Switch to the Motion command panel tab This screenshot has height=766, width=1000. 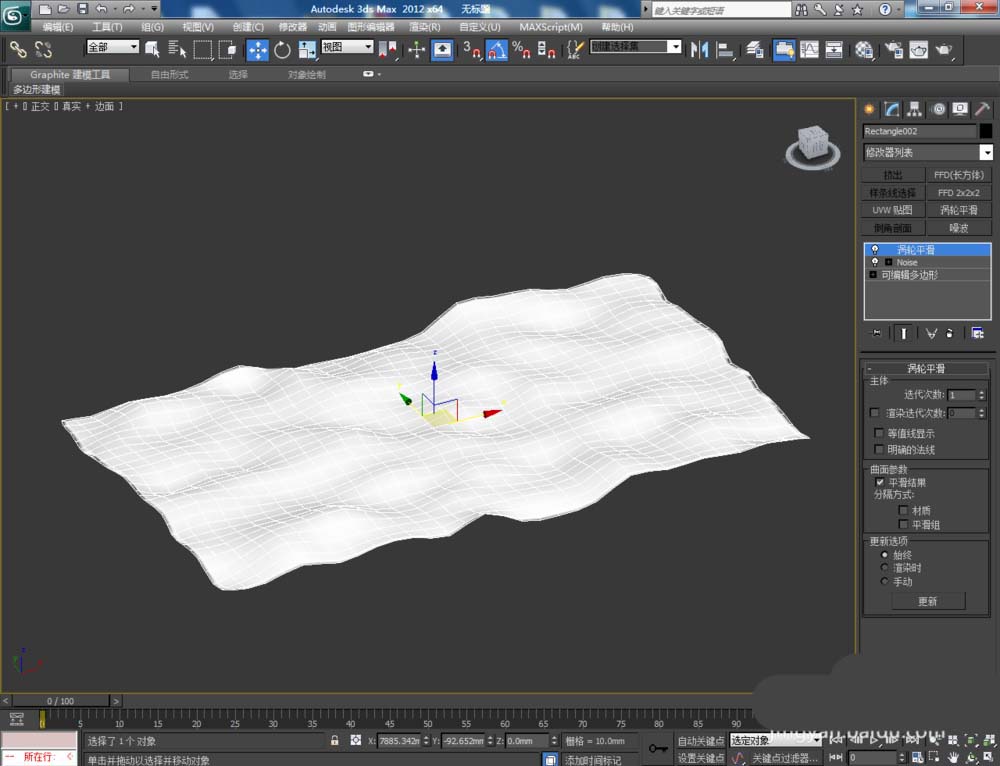point(938,109)
